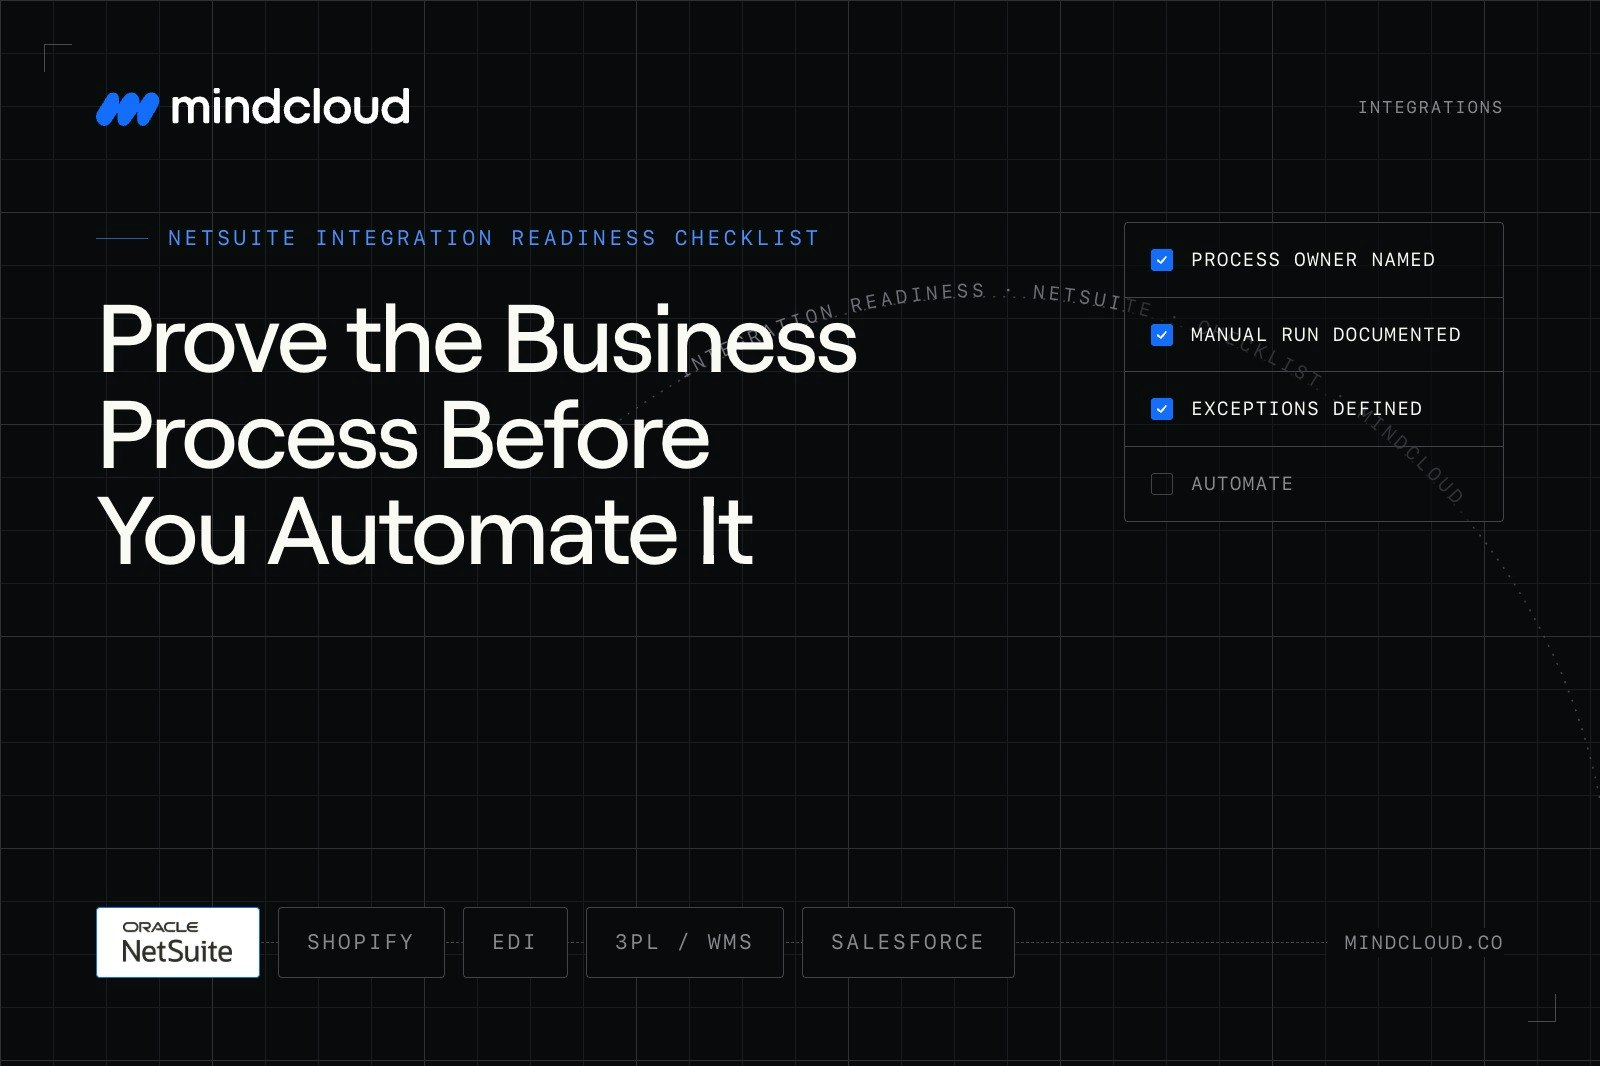Screen dimensions: 1600x1066
Task: Open the MINDCLOUD.CO link
Action: (x=1423, y=943)
